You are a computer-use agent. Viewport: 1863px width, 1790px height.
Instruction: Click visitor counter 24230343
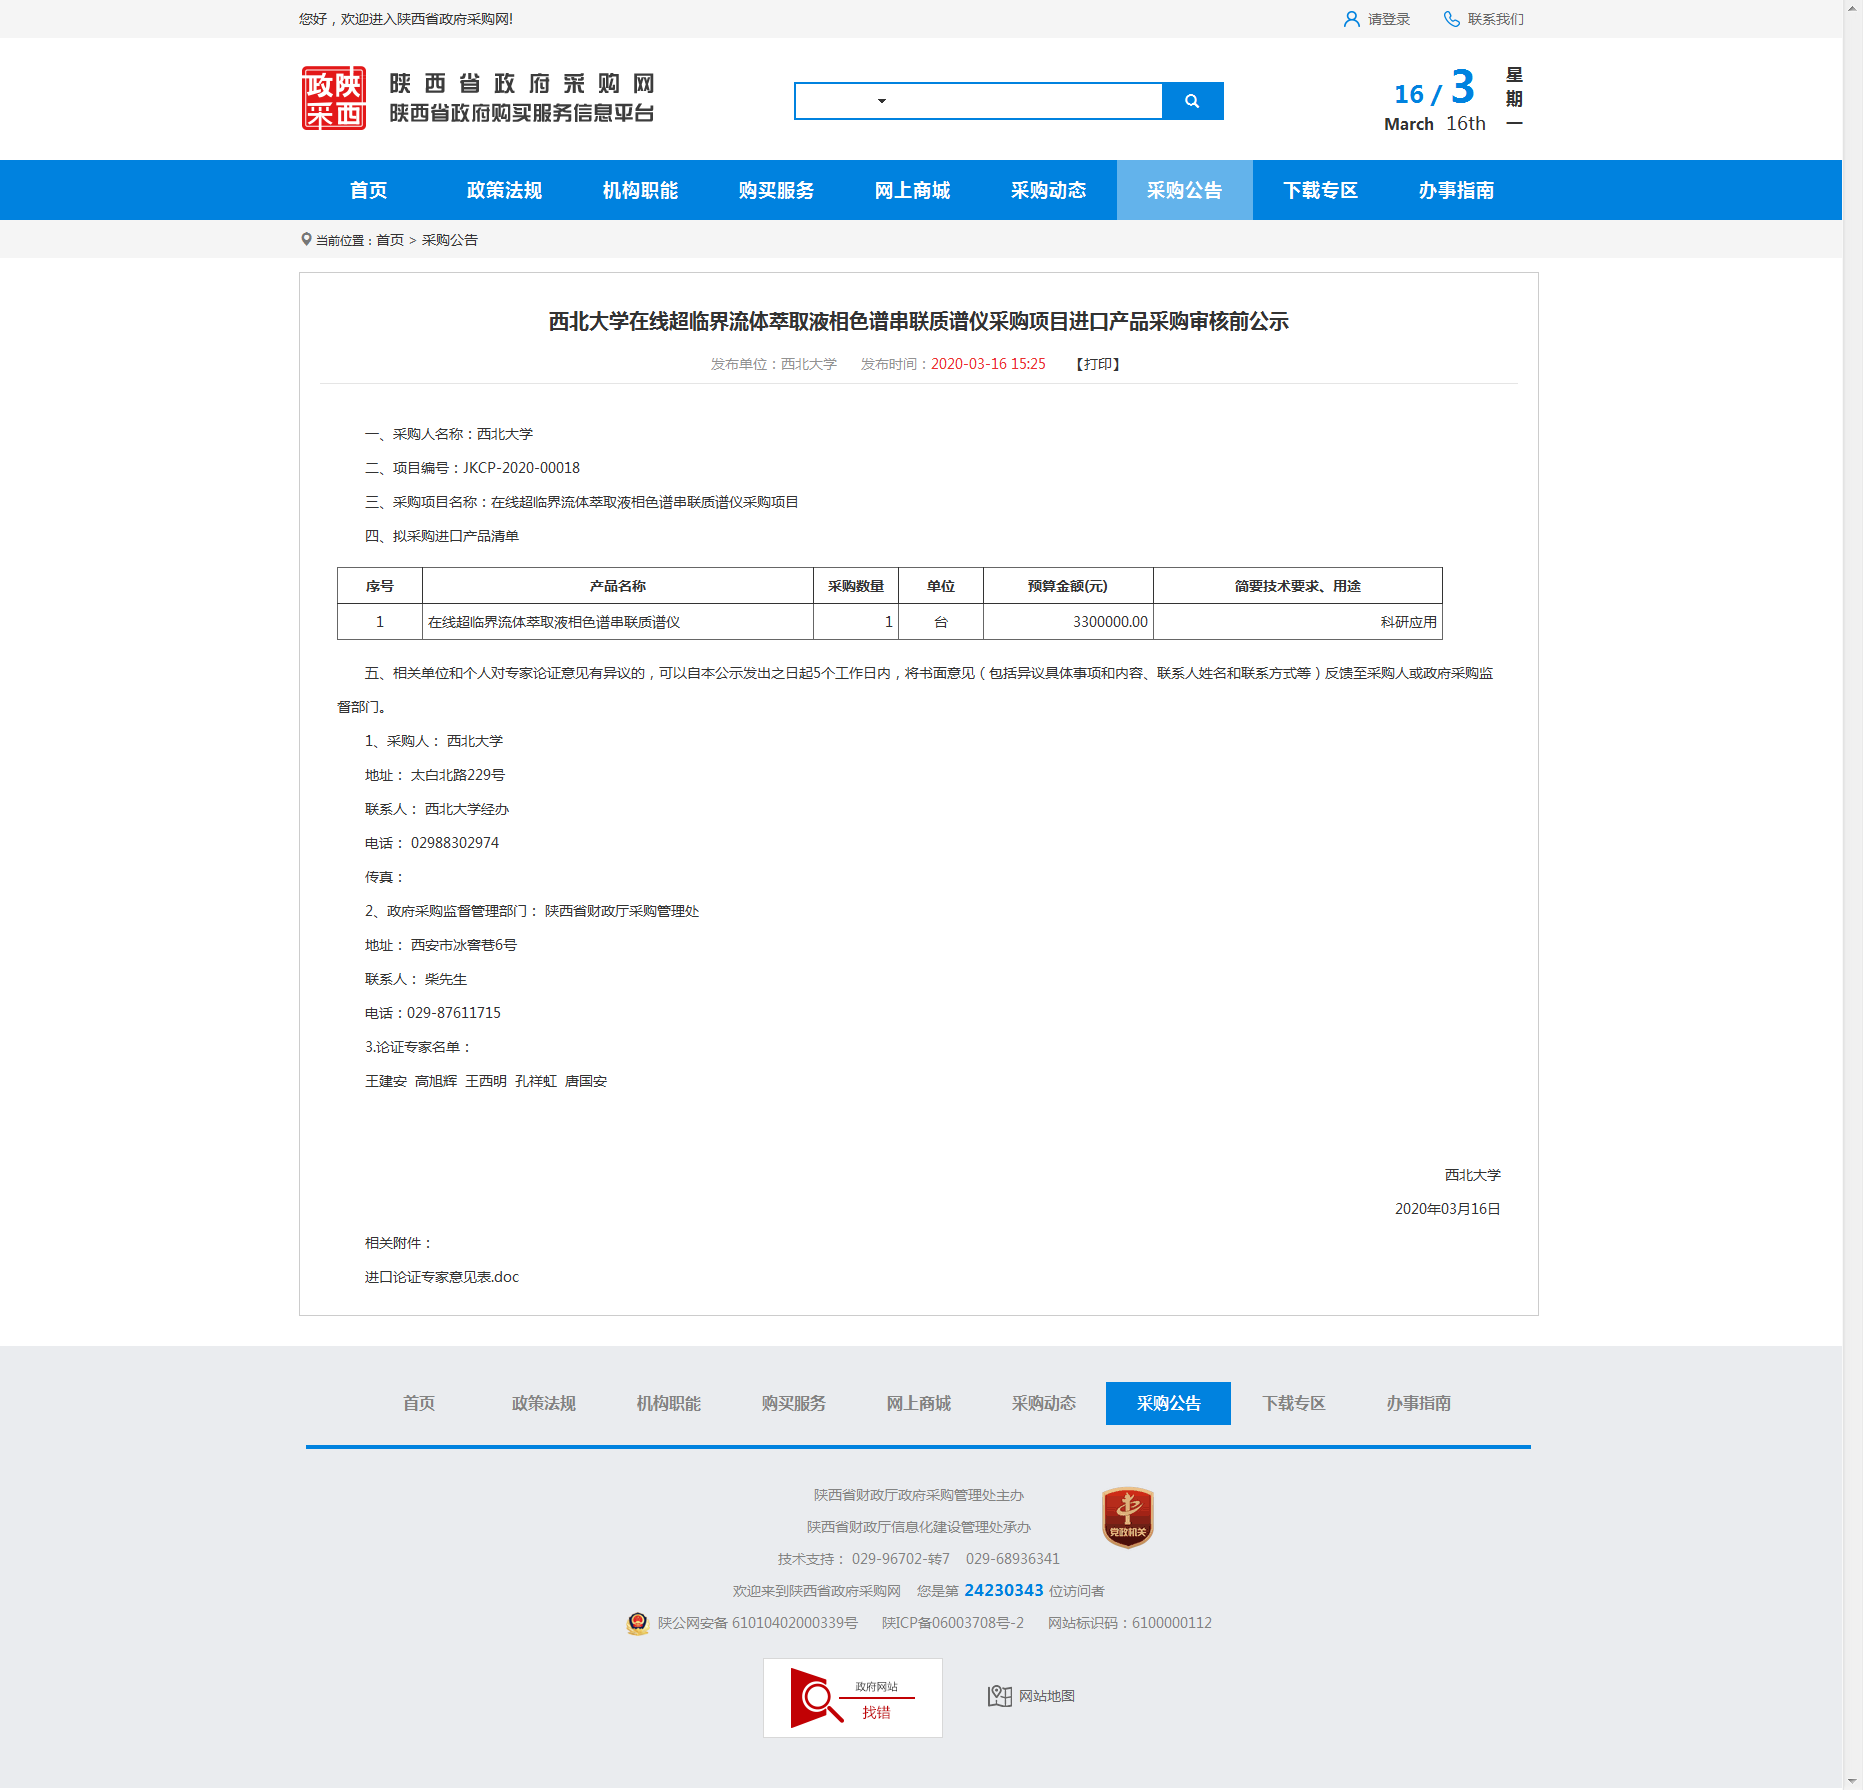(1004, 1590)
